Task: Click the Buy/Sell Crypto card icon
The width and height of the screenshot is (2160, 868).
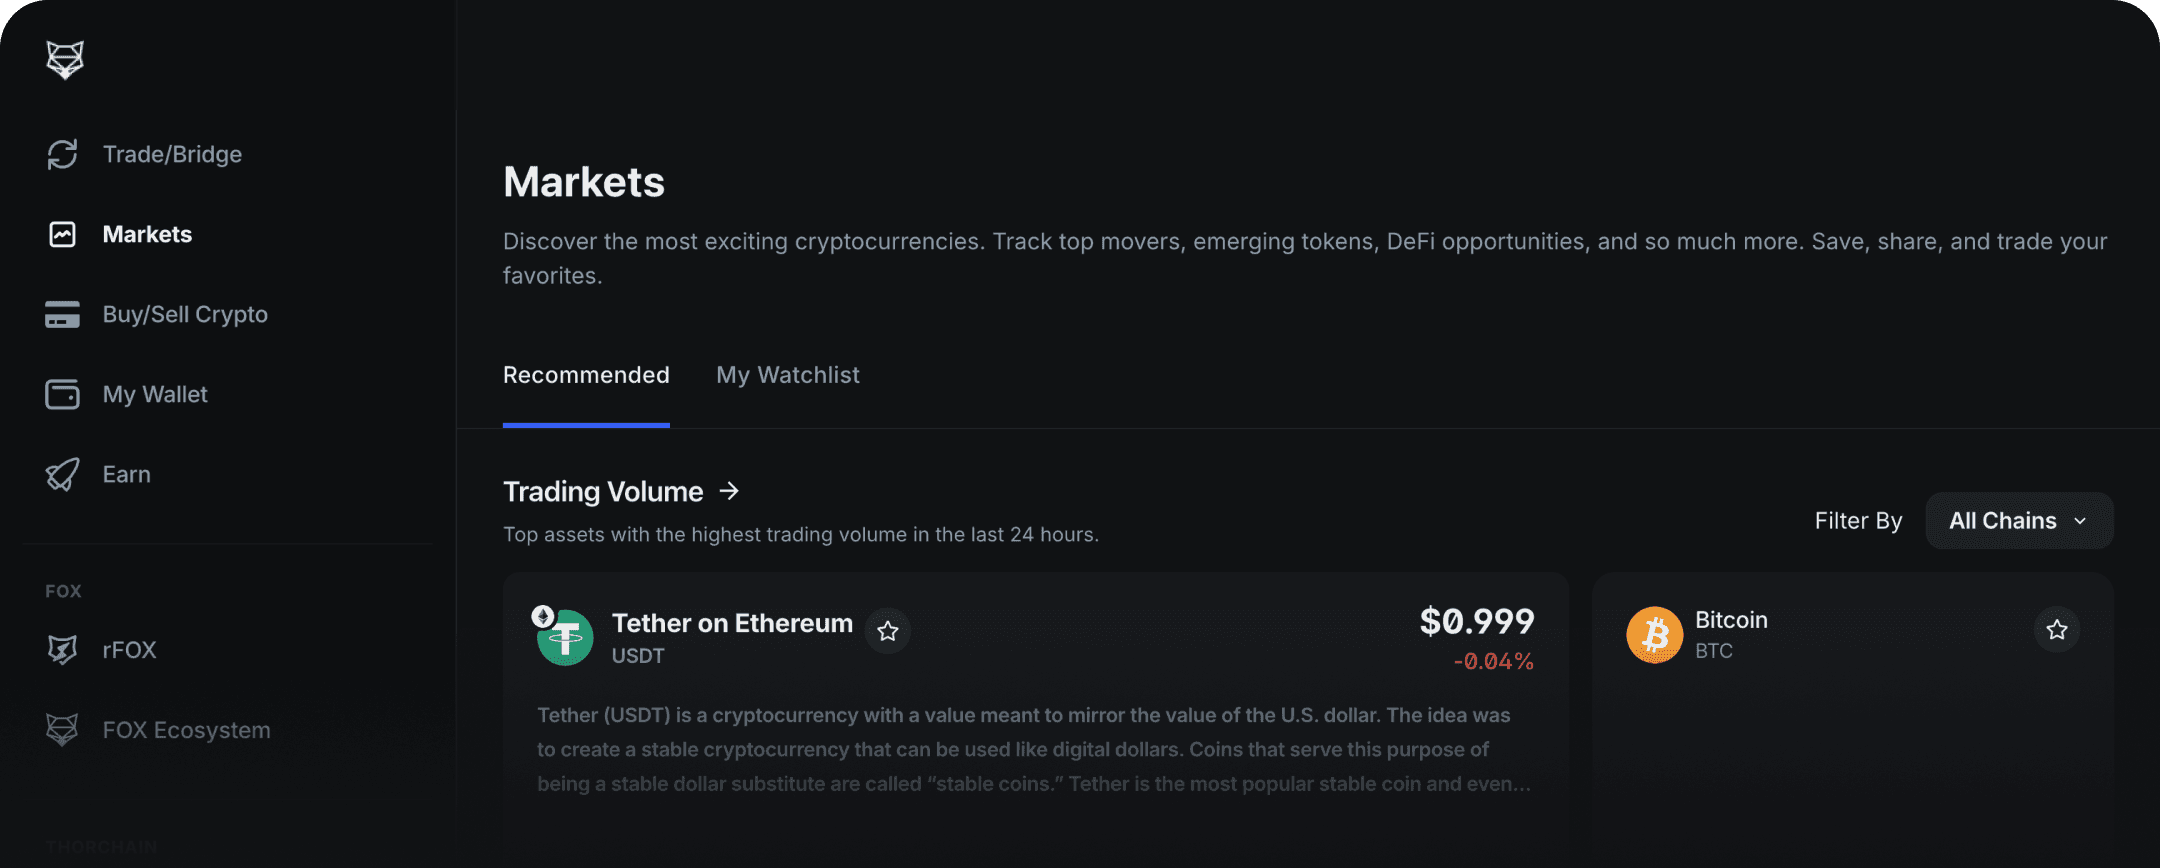Action: click(62, 314)
